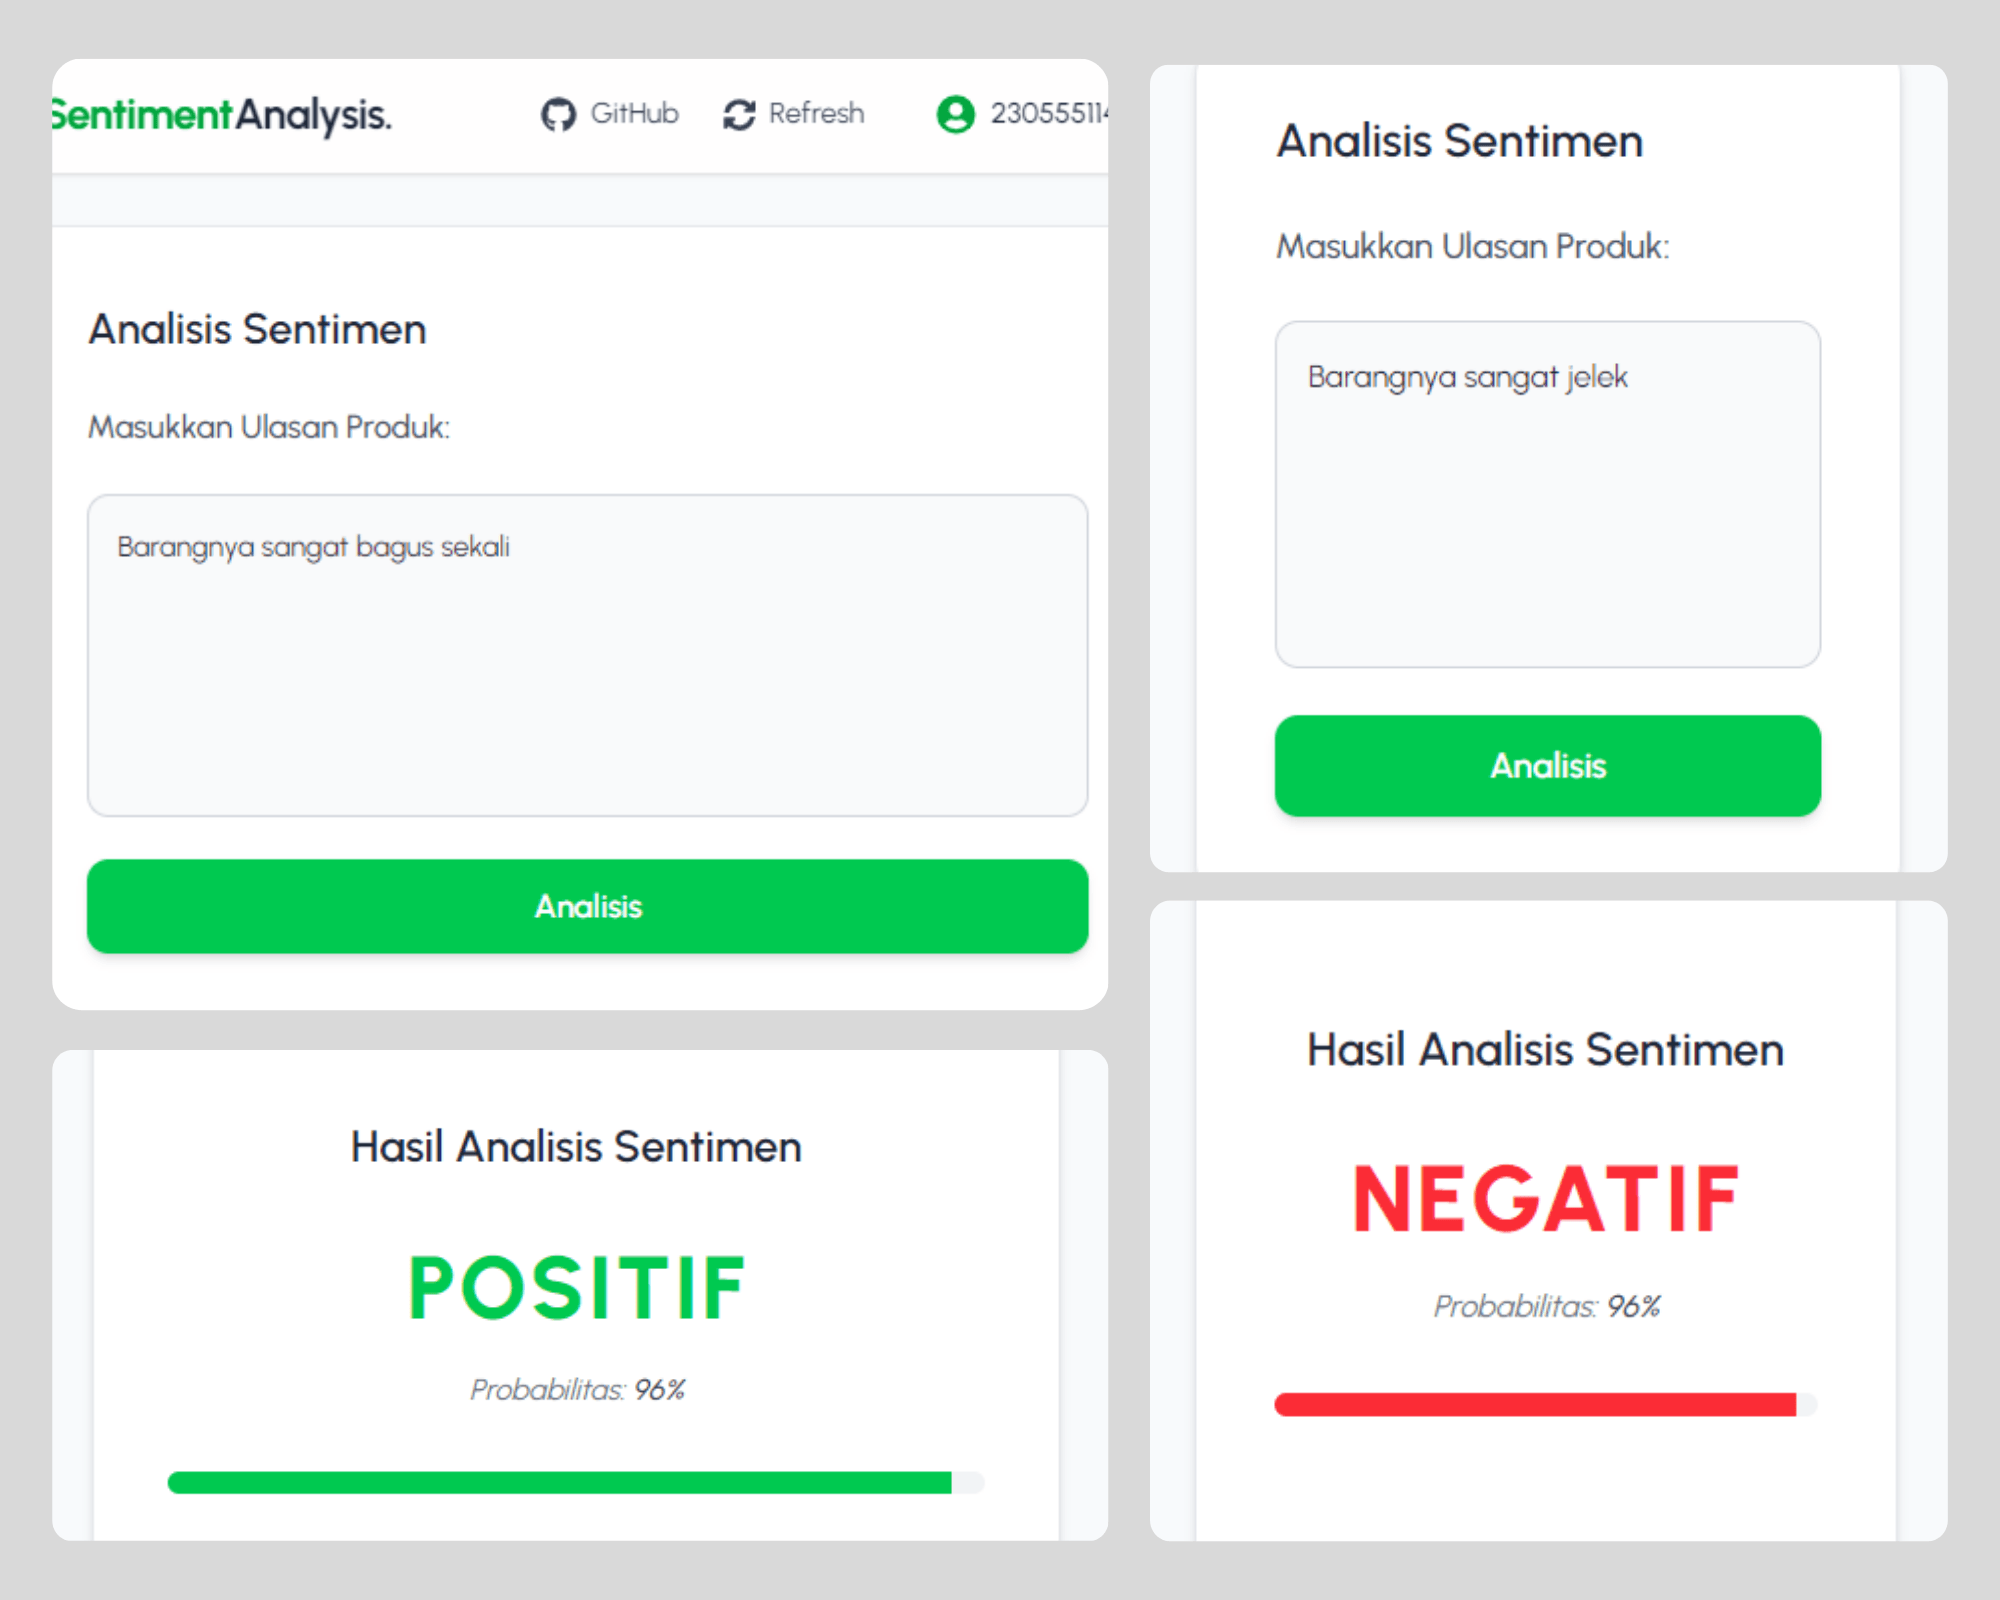Click the 'Analisis Sentimen' heading in the left panel
The image size is (2000, 1600).
point(258,329)
